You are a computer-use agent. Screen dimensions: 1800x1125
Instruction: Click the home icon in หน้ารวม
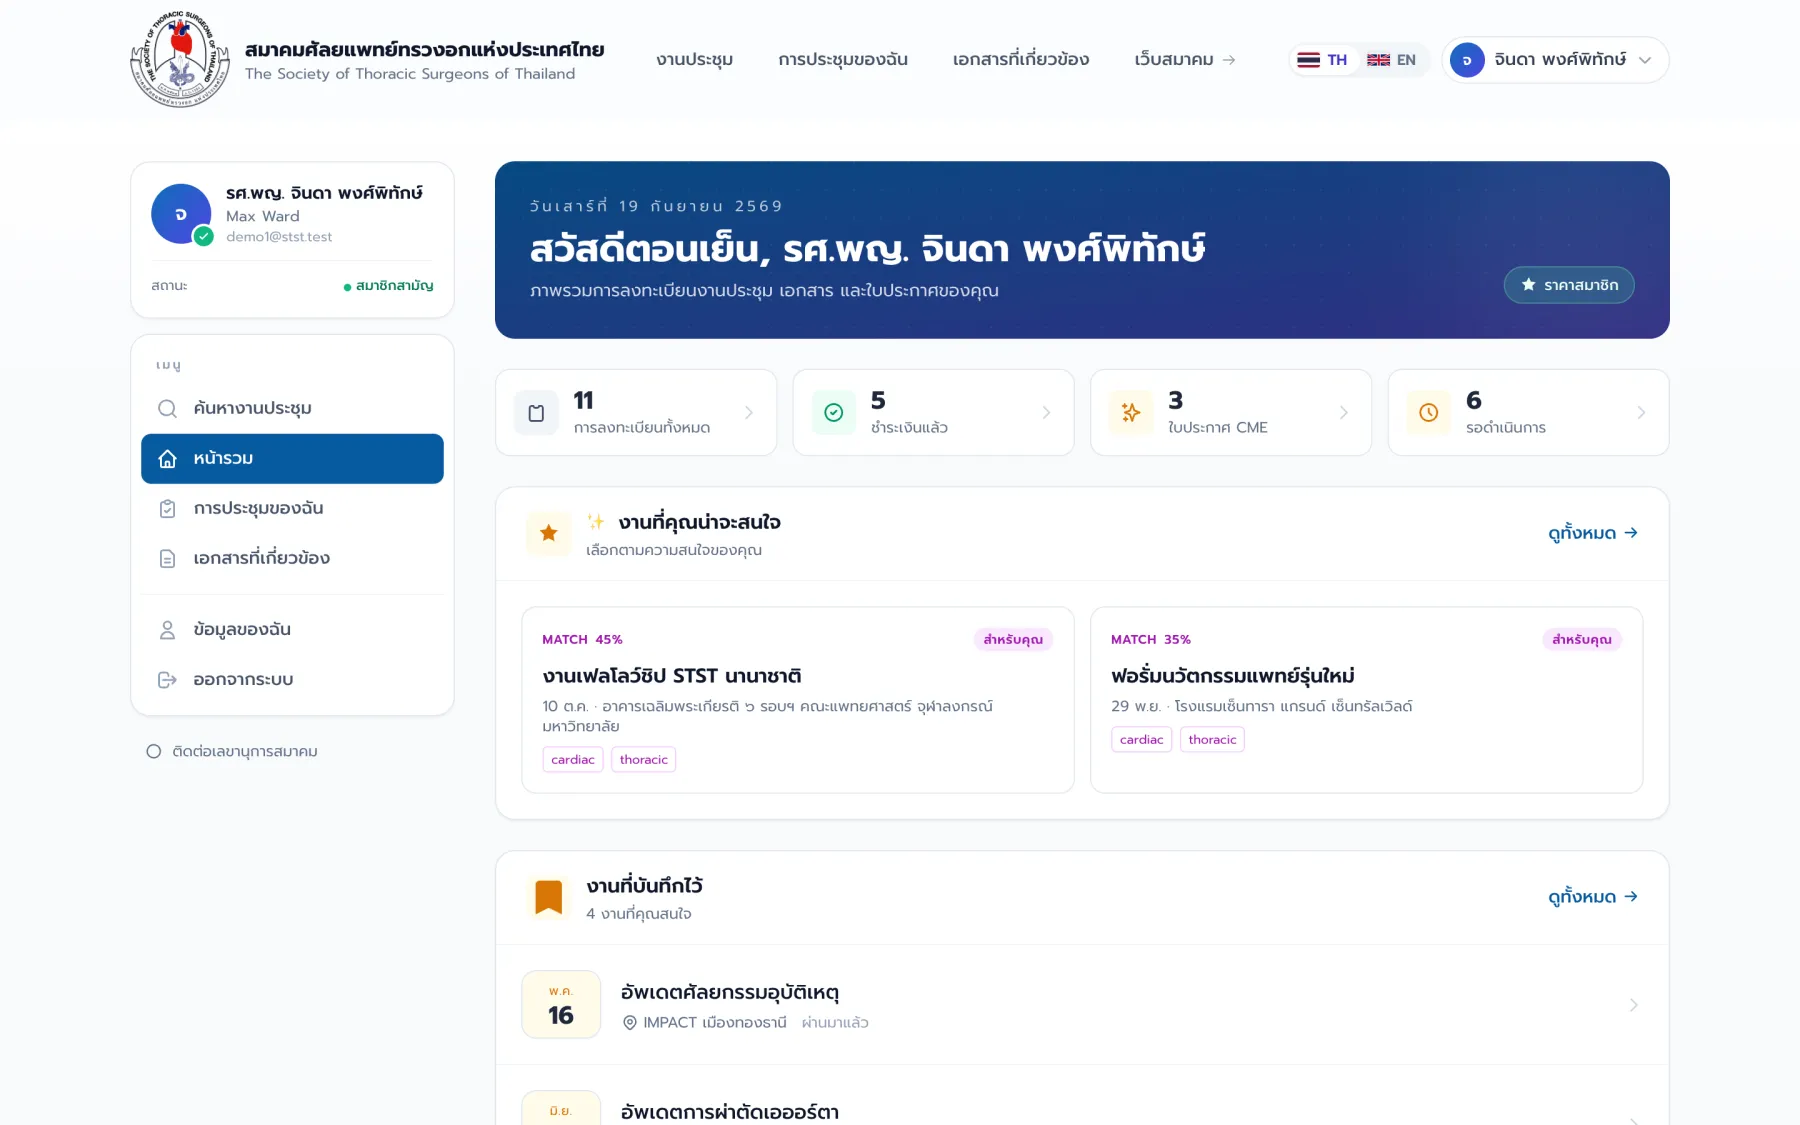167,459
